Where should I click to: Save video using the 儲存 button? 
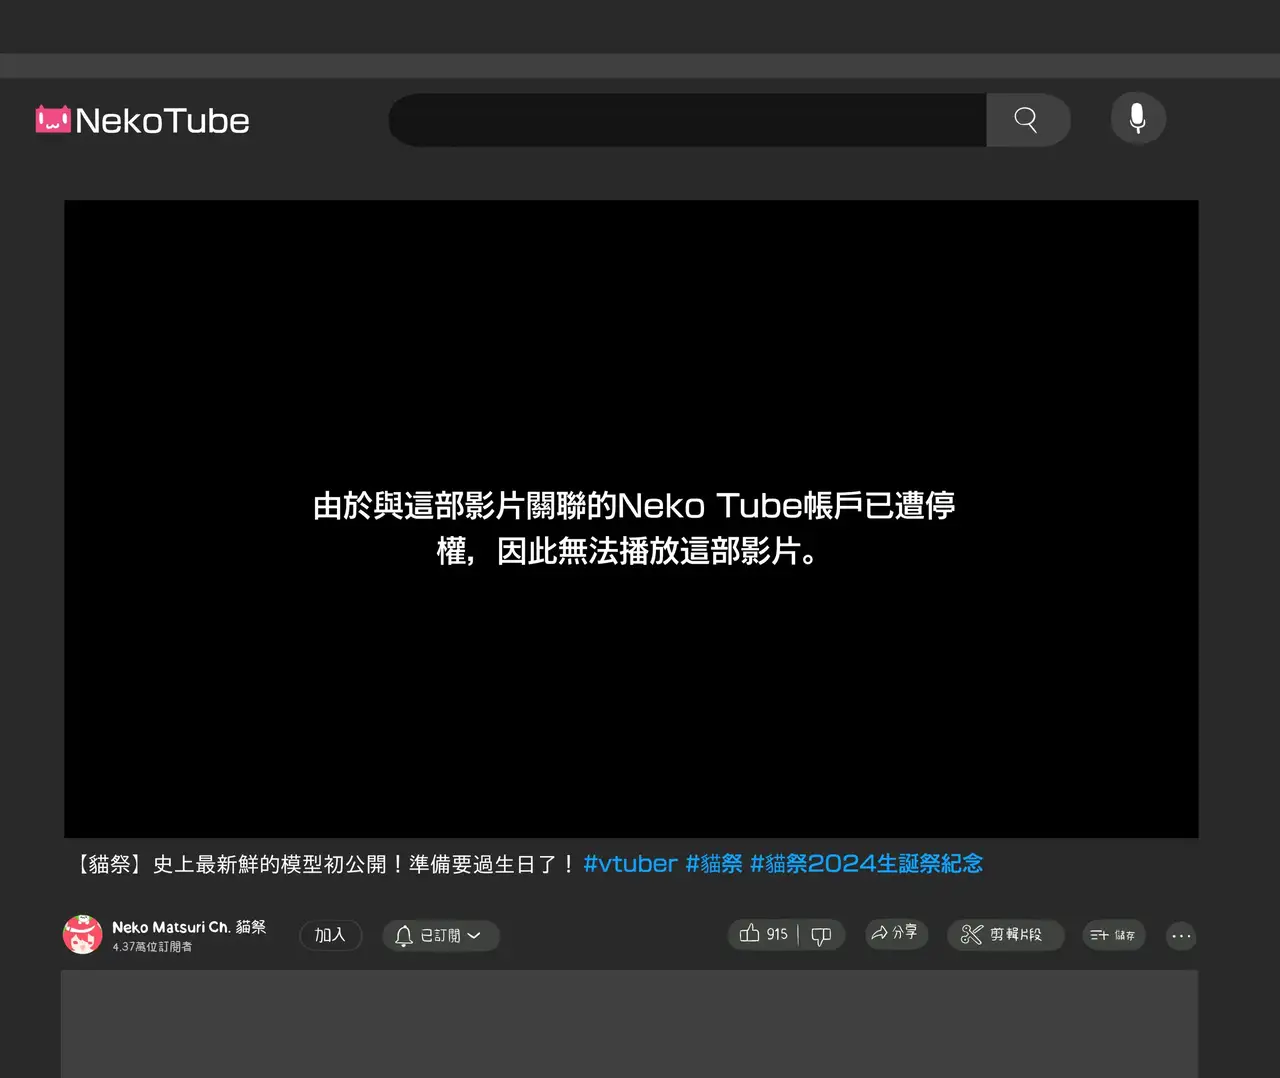coord(1113,935)
